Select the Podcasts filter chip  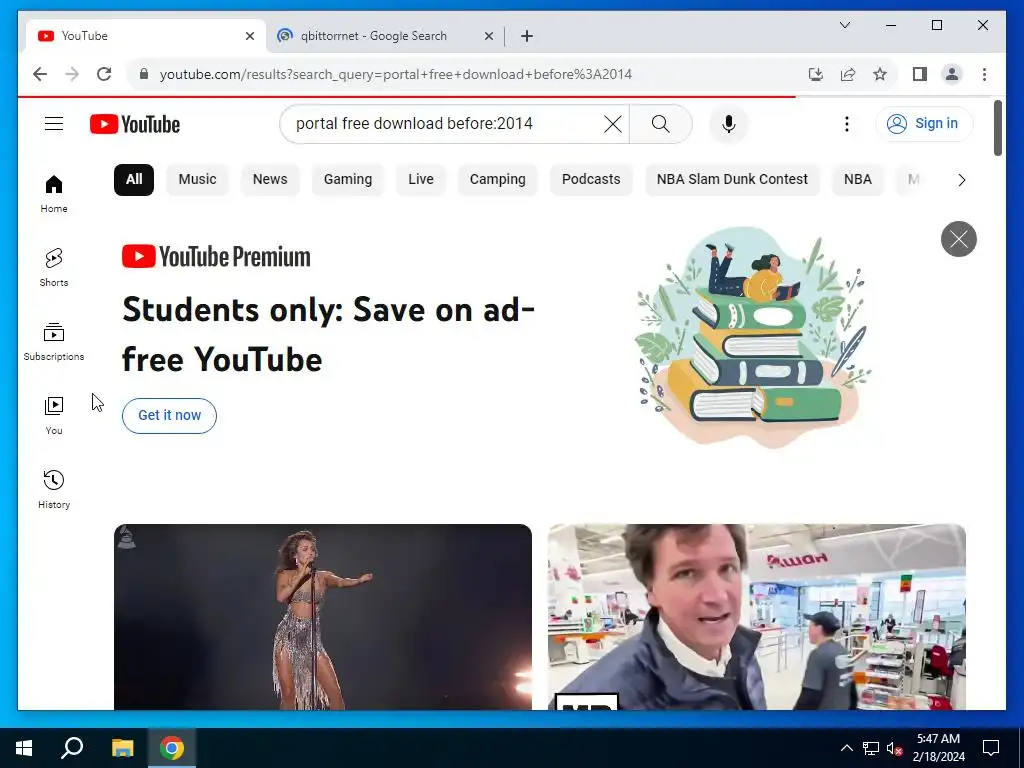tap(591, 180)
